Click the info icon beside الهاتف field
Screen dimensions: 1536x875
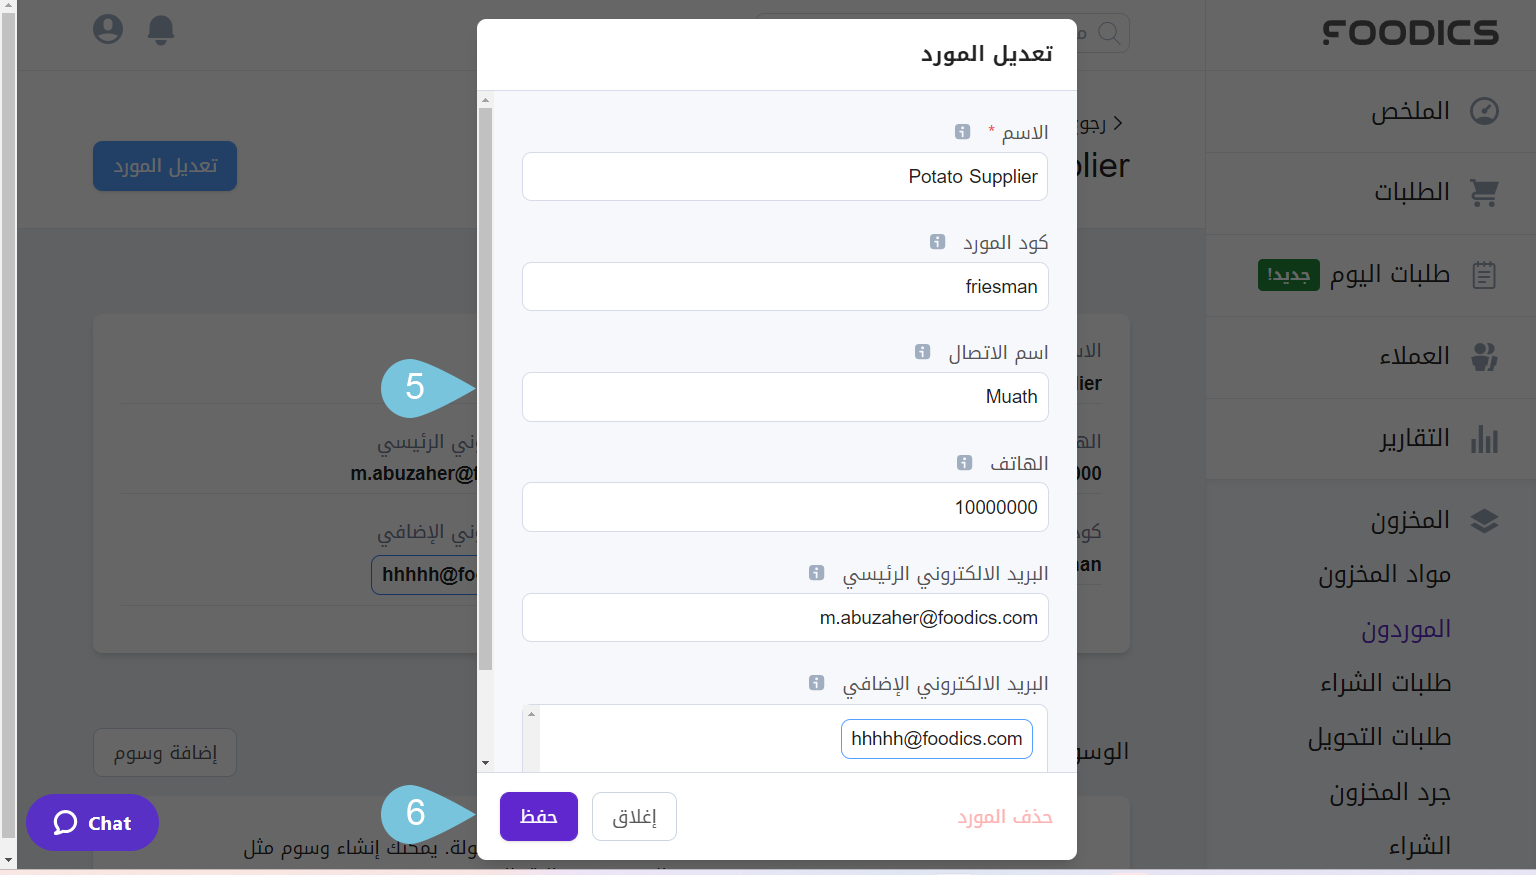(x=964, y=462)
